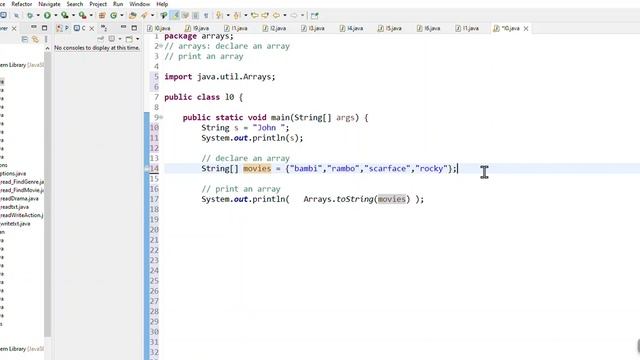This screenshot has width=640, height=360.
Task: Select writetxt.java in the Package Explorer
Action: [16, 224]
